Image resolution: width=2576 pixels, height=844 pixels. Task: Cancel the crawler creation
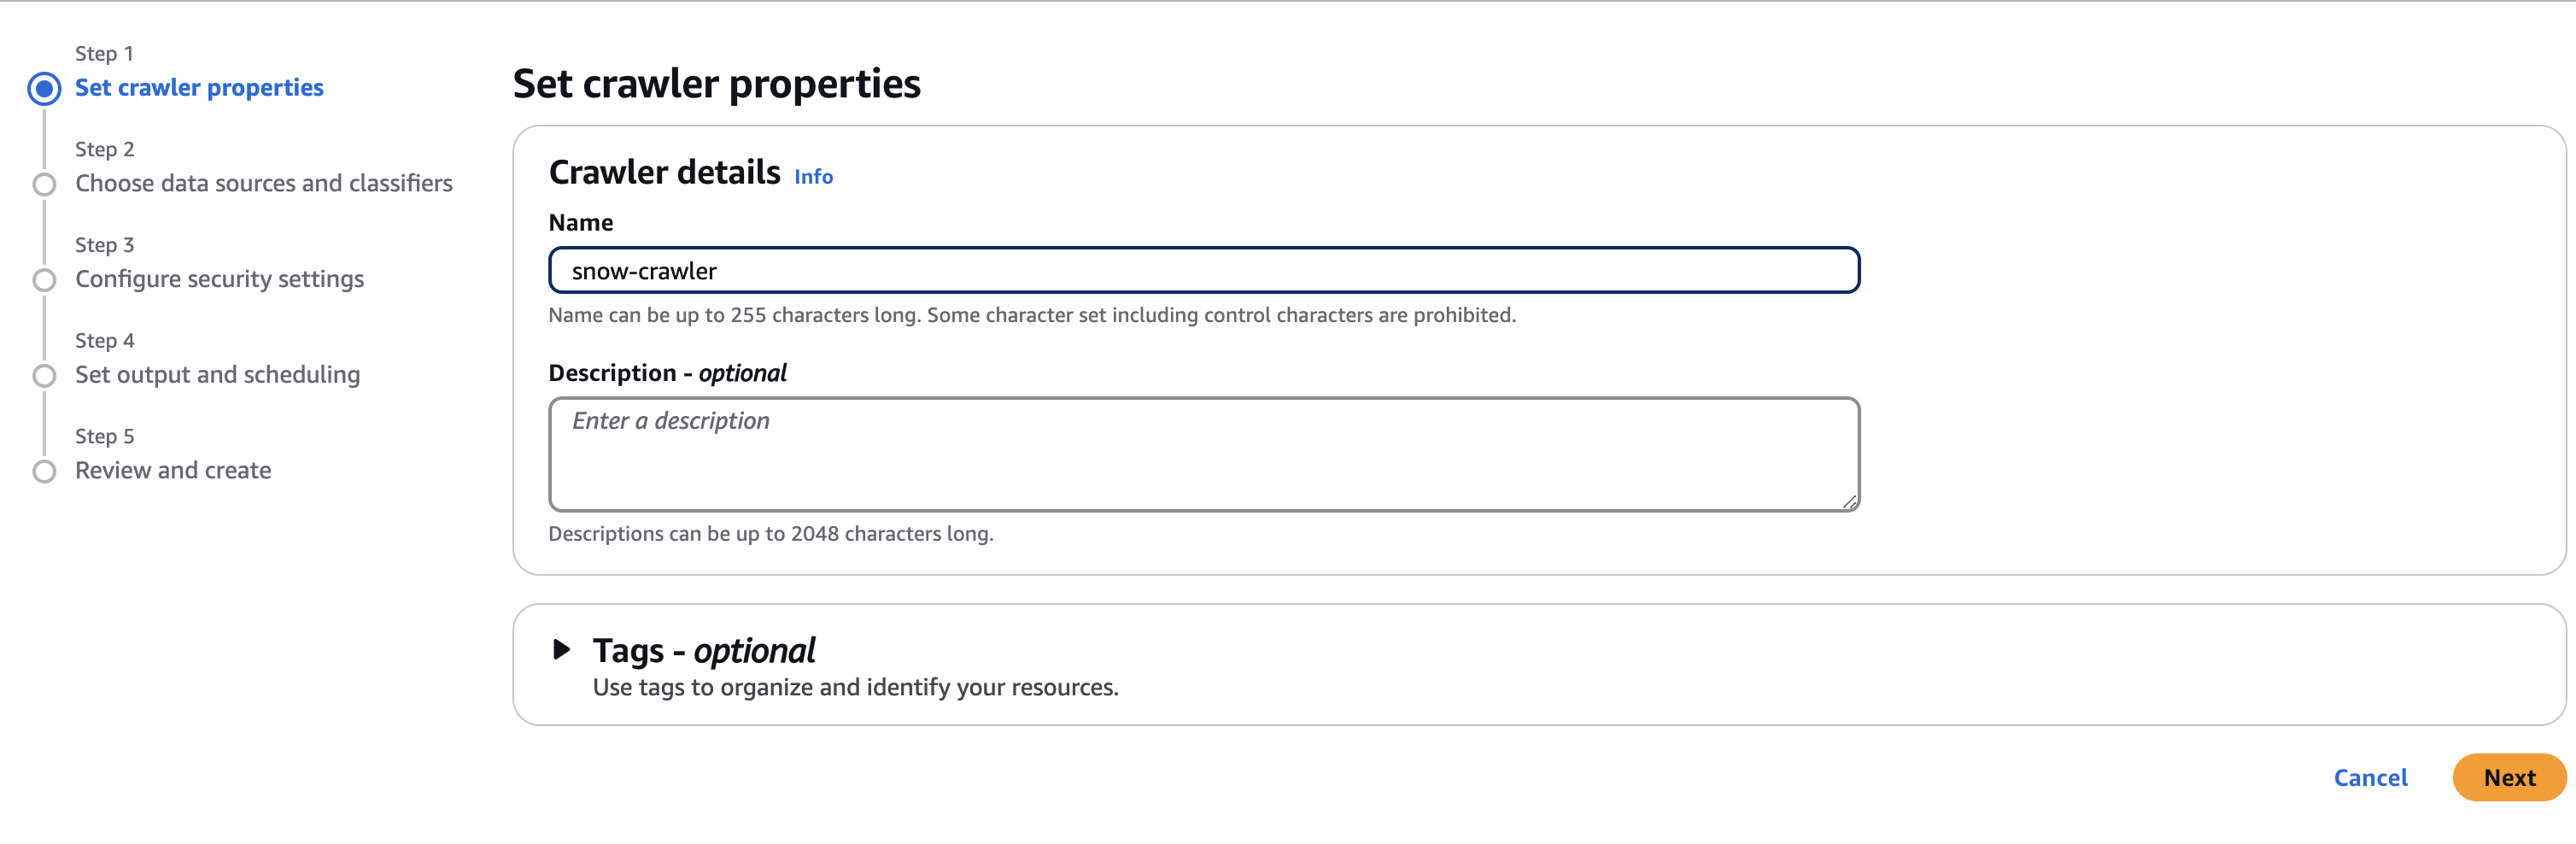(x=2370, y=777)
